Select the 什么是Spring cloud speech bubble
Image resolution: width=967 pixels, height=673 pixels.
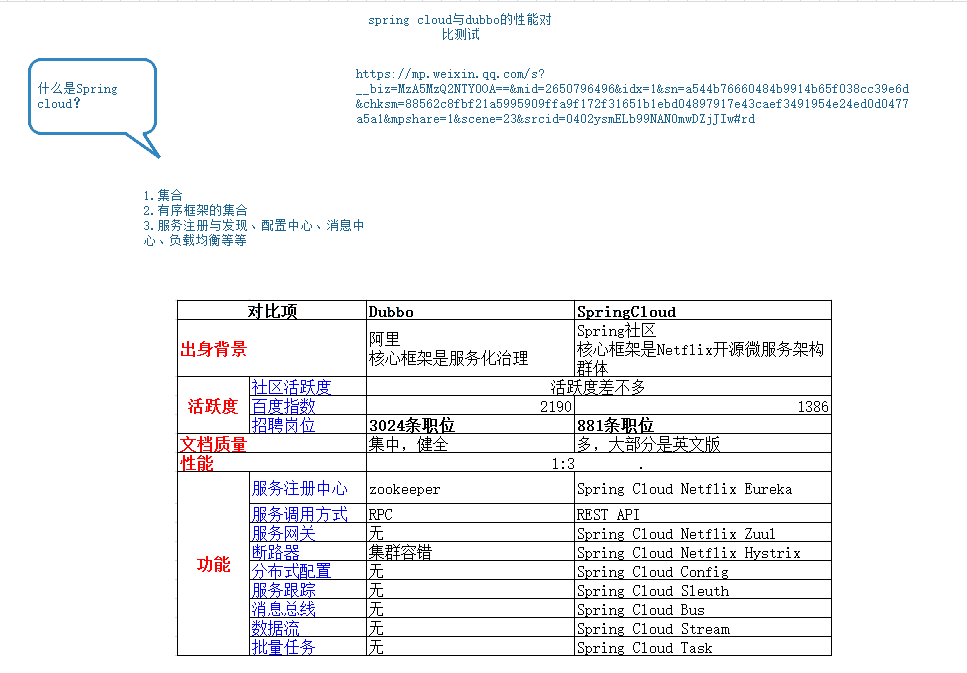click(90, 97)
